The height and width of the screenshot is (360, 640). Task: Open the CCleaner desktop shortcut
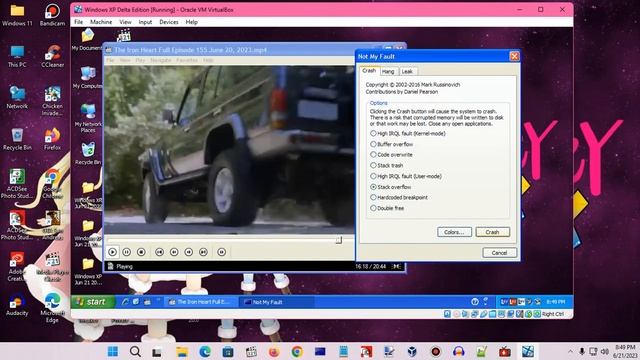(53, 56)
